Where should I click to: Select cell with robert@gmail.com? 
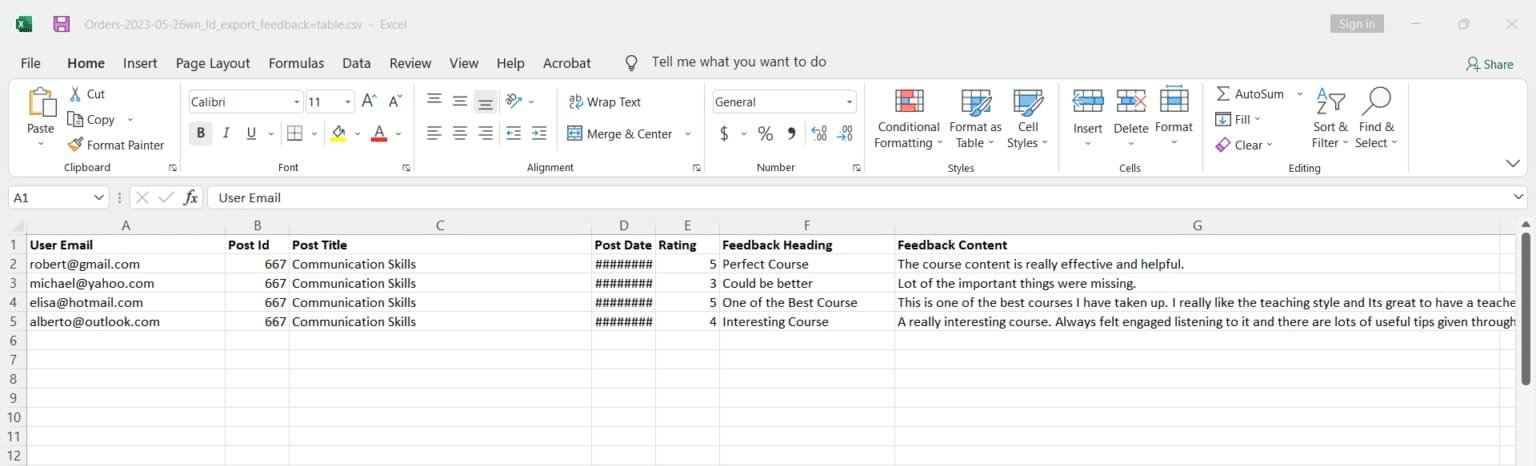point(126,264)
